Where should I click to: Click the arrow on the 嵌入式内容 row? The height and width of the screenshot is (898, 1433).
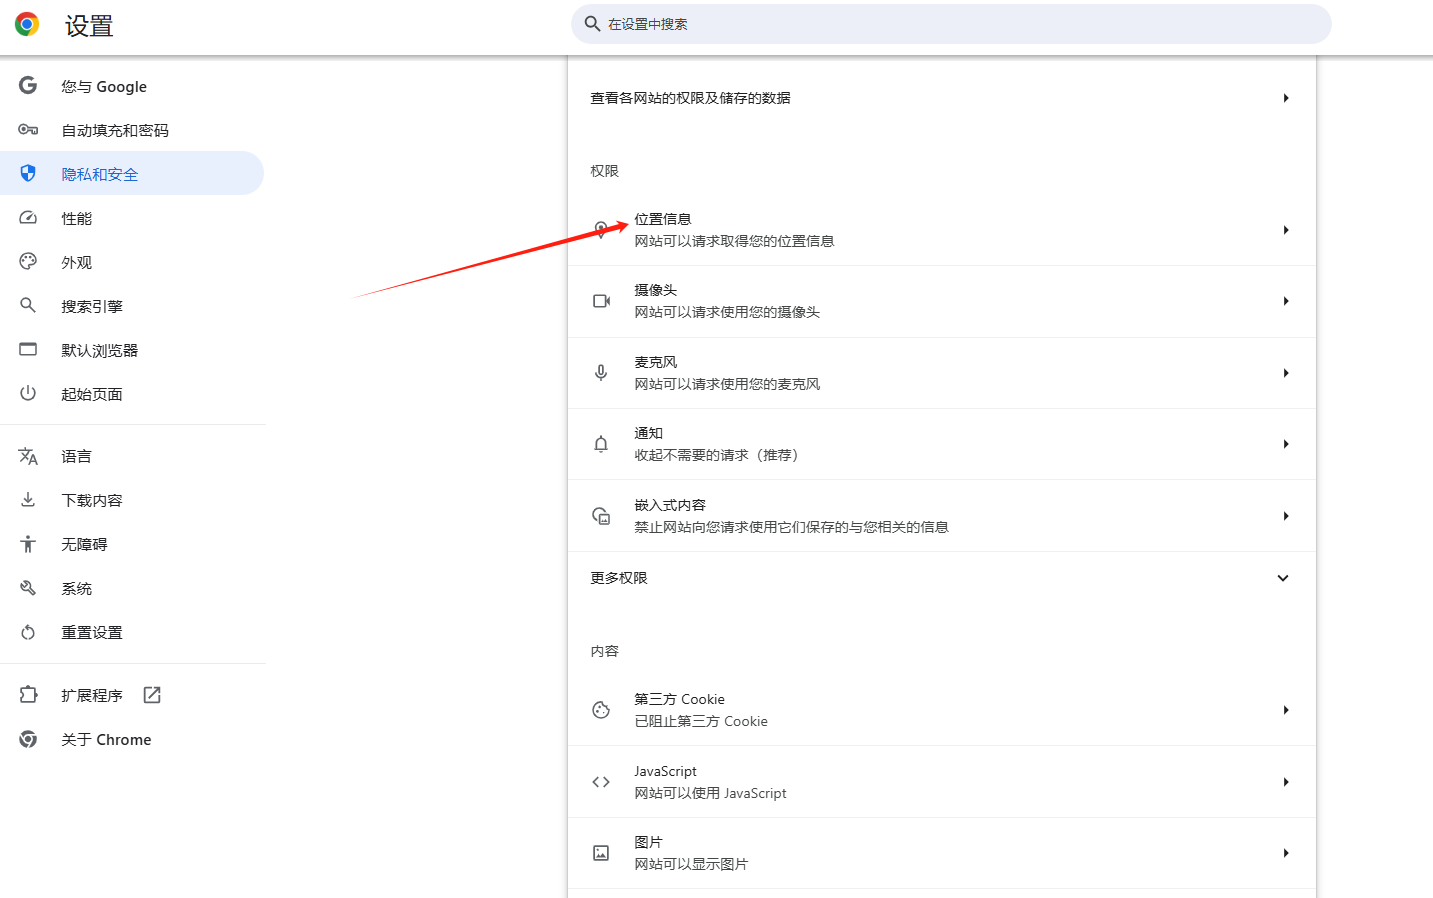[1286, 516]
